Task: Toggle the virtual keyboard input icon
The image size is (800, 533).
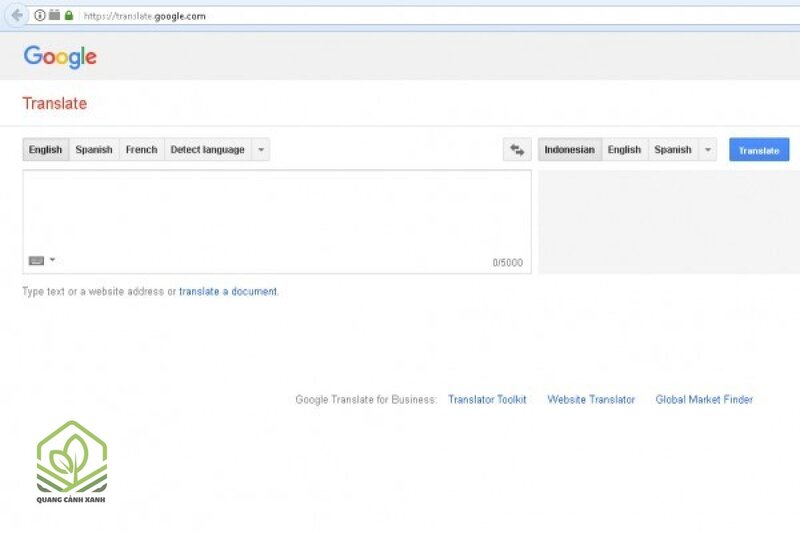Action: pyautogui.click(x=36, y=261)
